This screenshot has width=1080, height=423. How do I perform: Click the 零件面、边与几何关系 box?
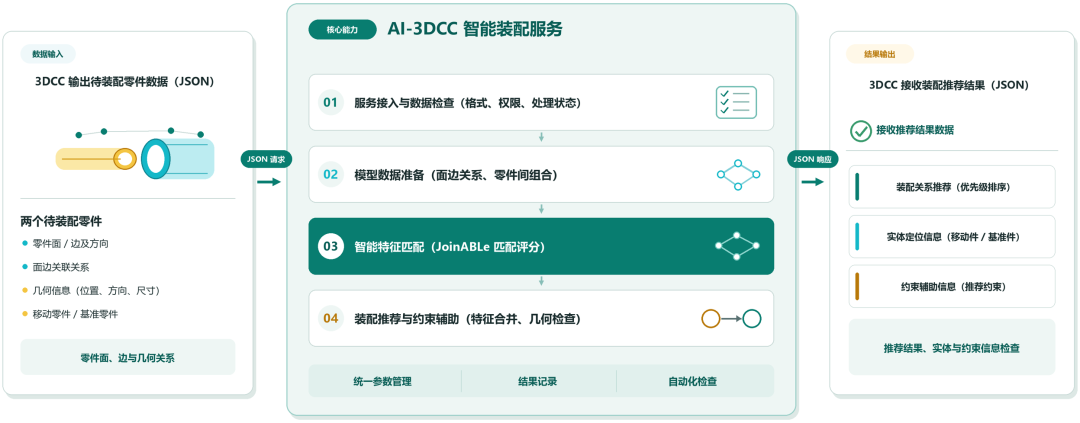click(128, 357)
